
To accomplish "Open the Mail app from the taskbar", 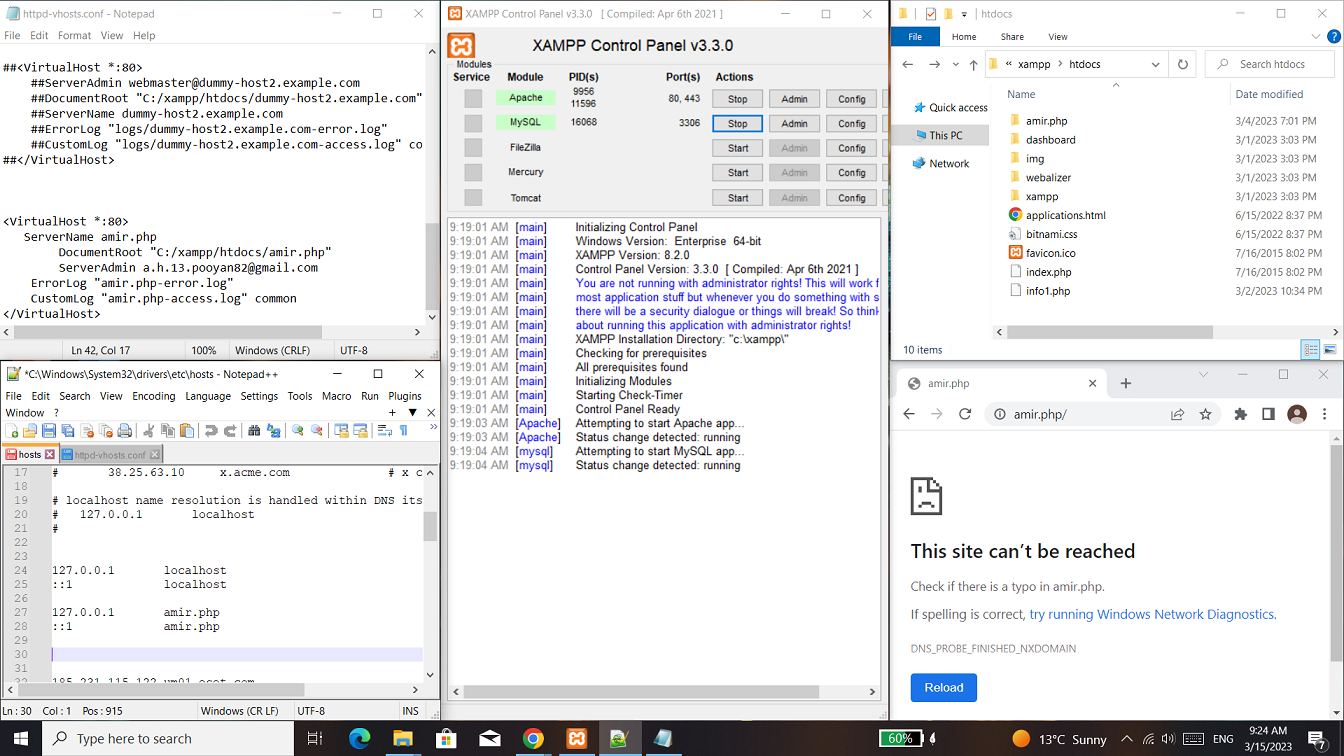I will point(490,739).
